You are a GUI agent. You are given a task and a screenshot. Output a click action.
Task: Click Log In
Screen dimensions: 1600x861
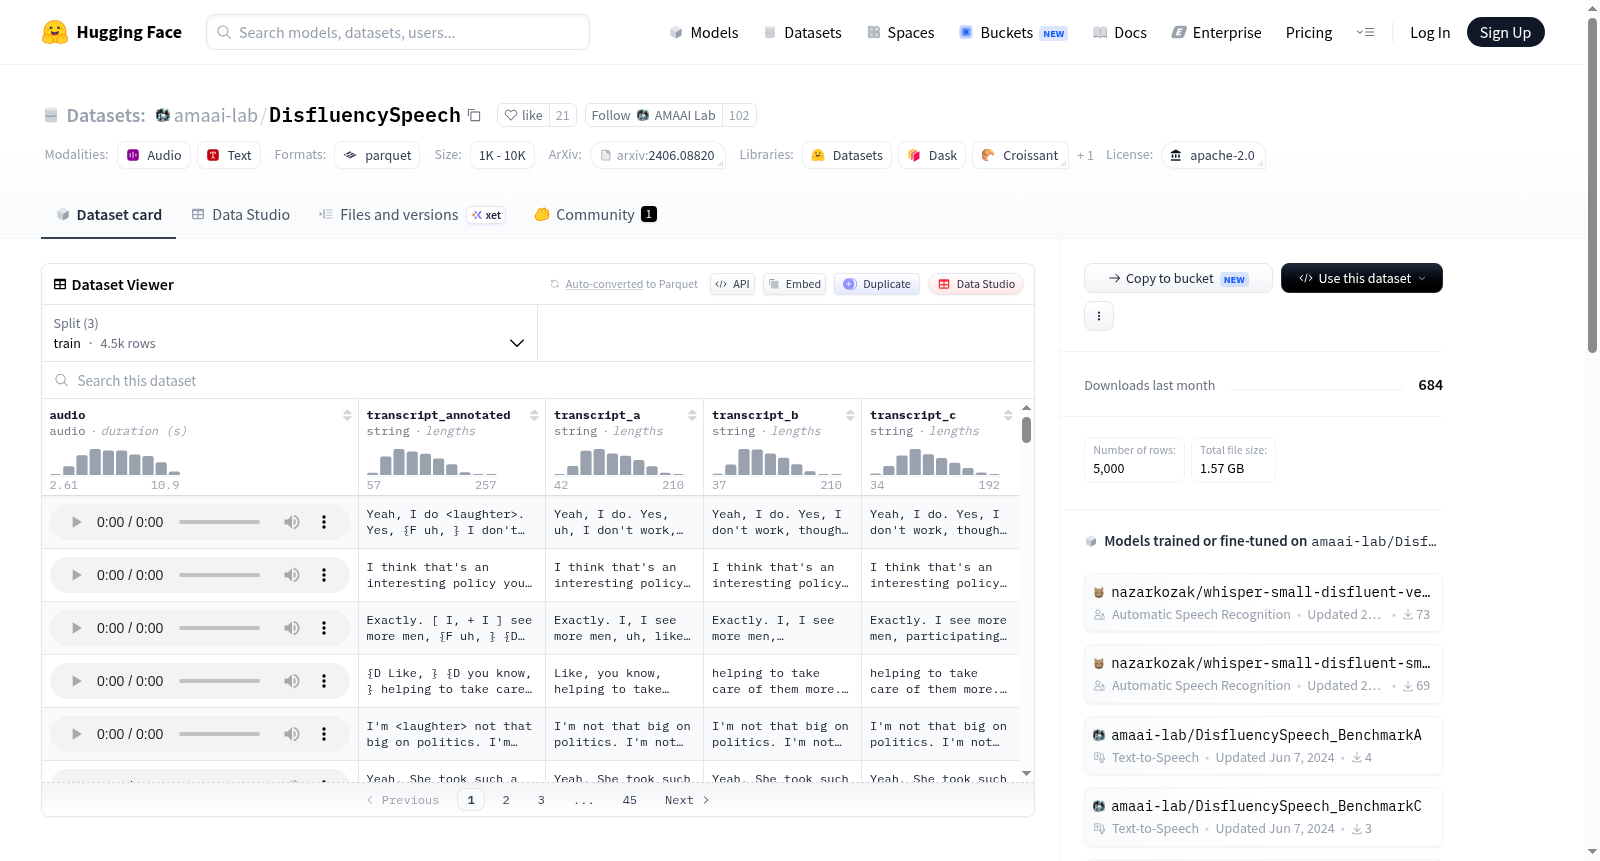[x=1429, y=32]
